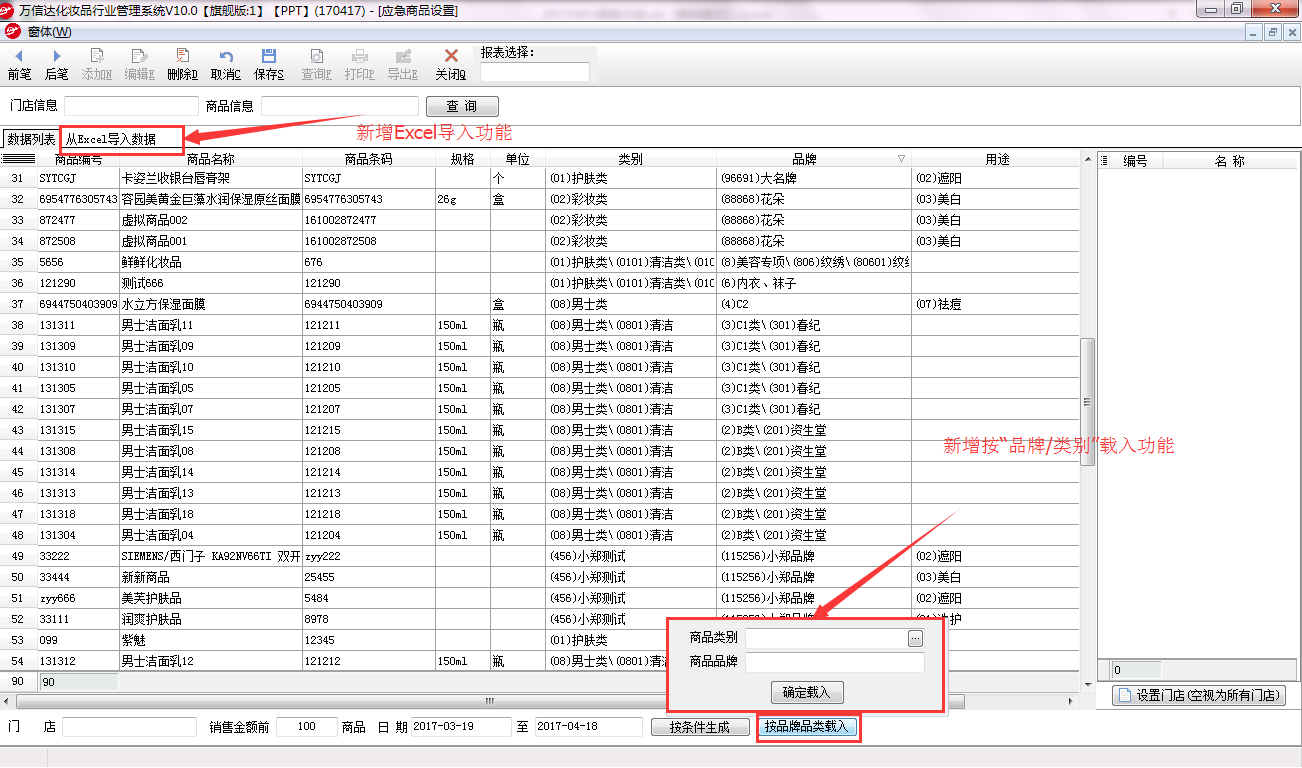Click the 按品牌品类载入 button
The width and height of the screenshot is (1302, 768).
pos(806,727)
